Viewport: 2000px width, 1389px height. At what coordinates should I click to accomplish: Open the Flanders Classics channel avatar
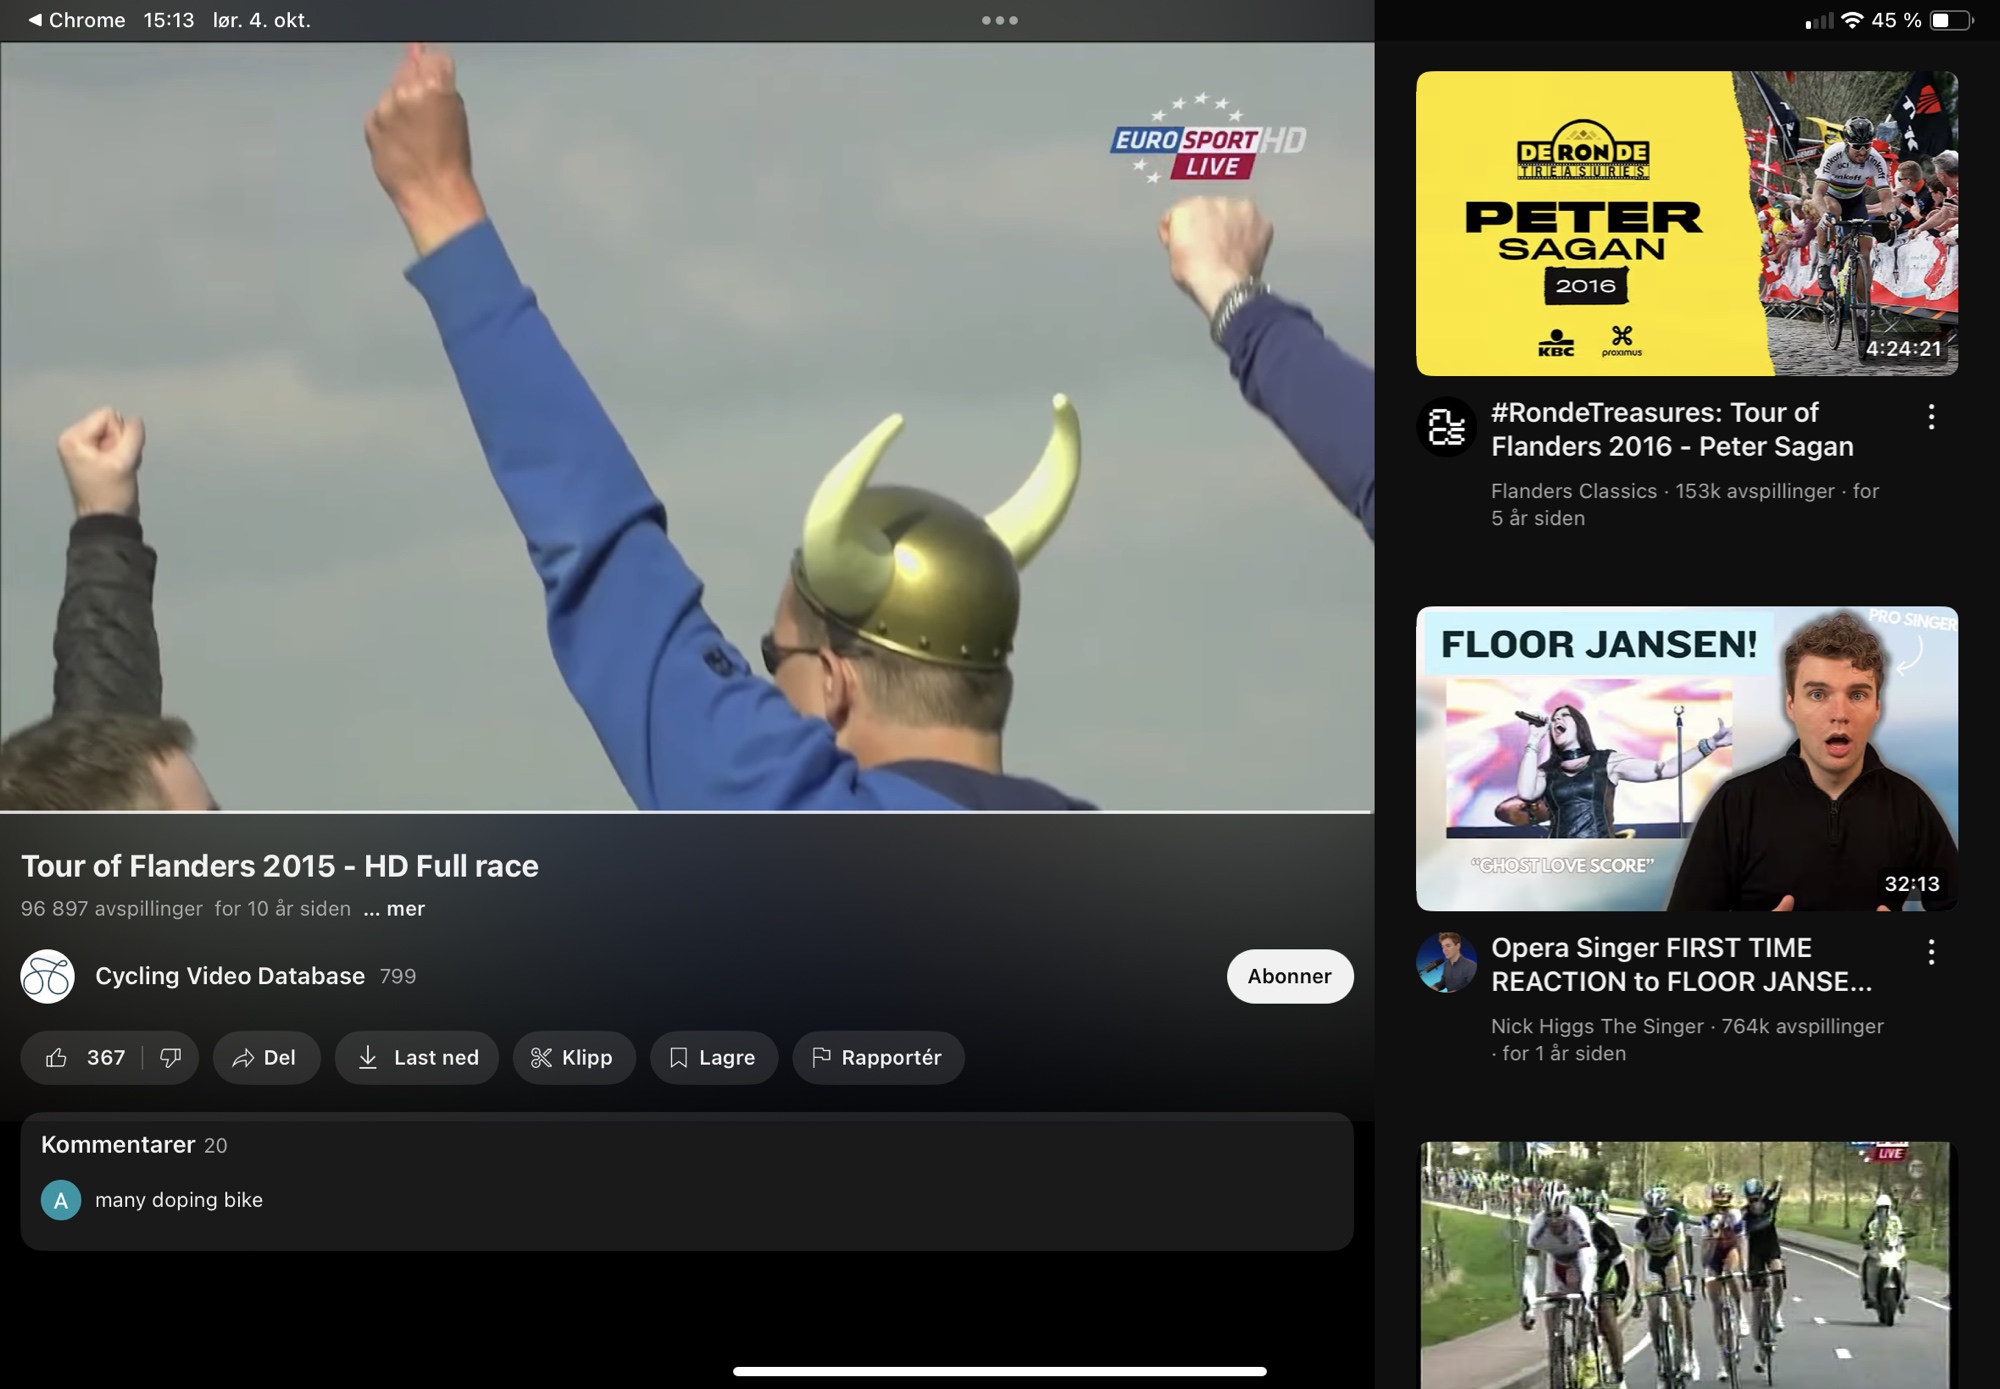[x=1446, y=428]
